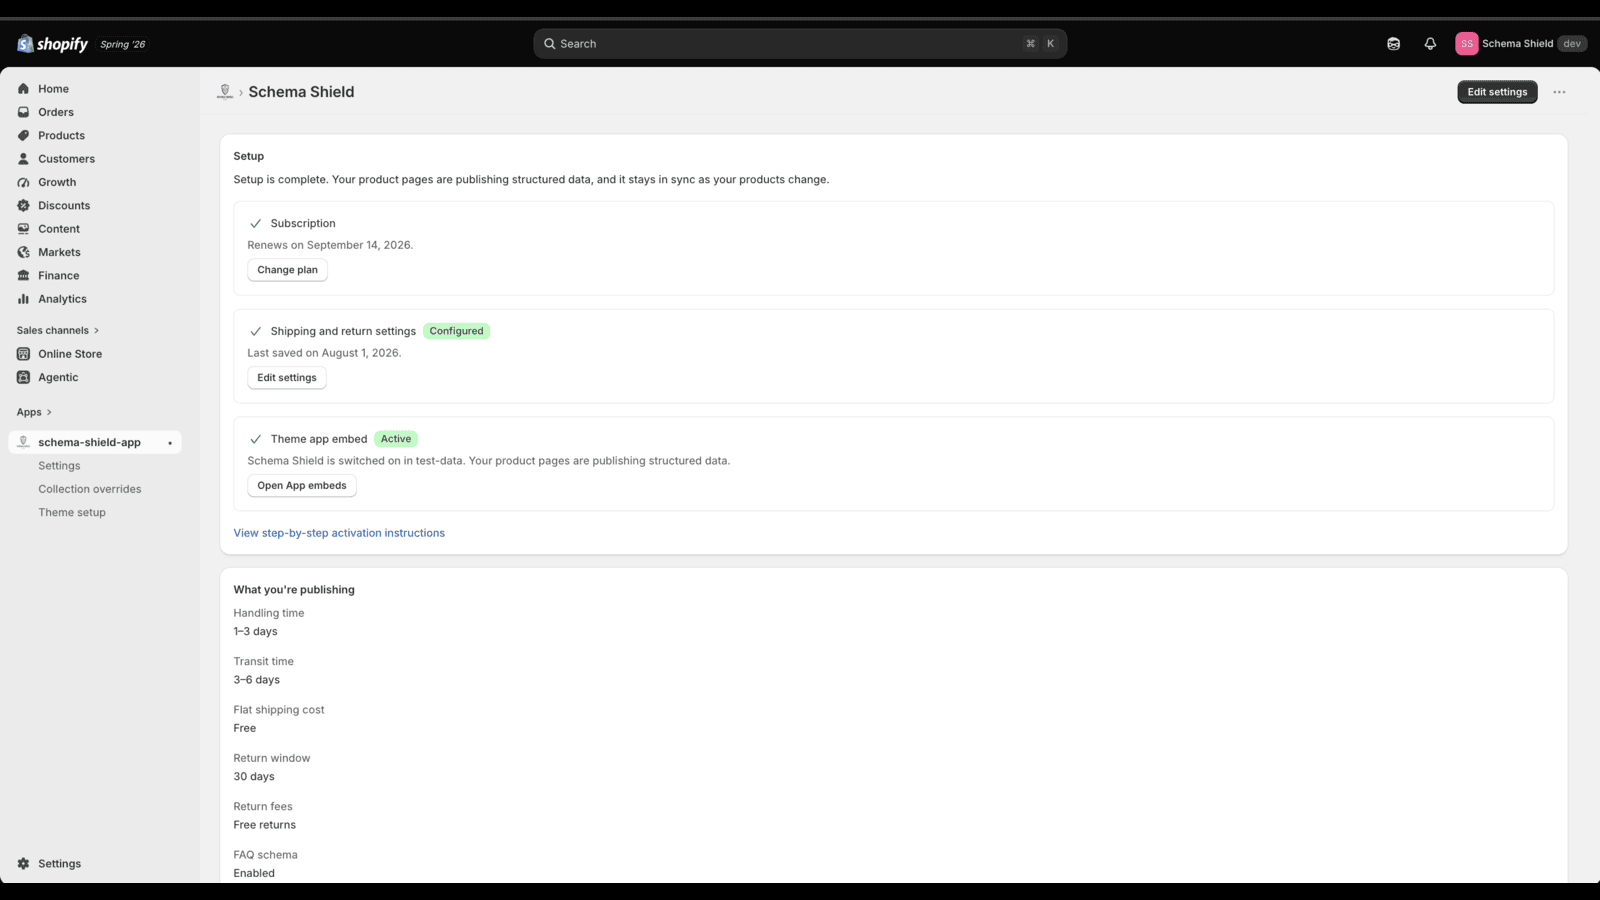
Task: Click 'Renews on September 14, 2026.' text
Action: pos(330,245)
